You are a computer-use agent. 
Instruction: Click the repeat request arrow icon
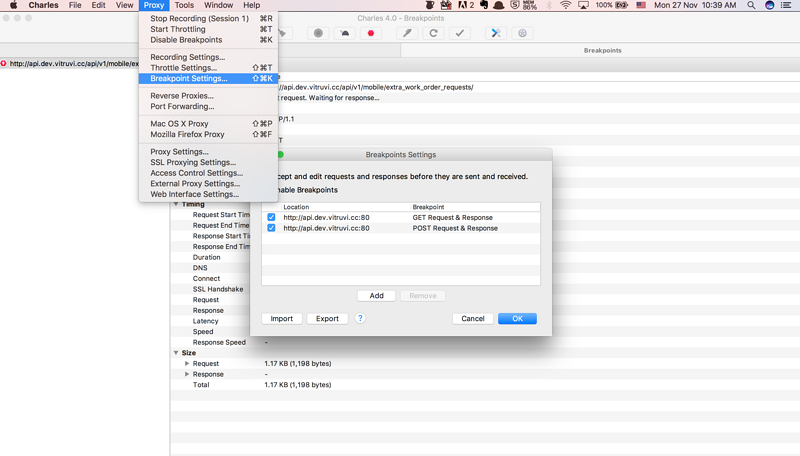click(x=433, y=33)
